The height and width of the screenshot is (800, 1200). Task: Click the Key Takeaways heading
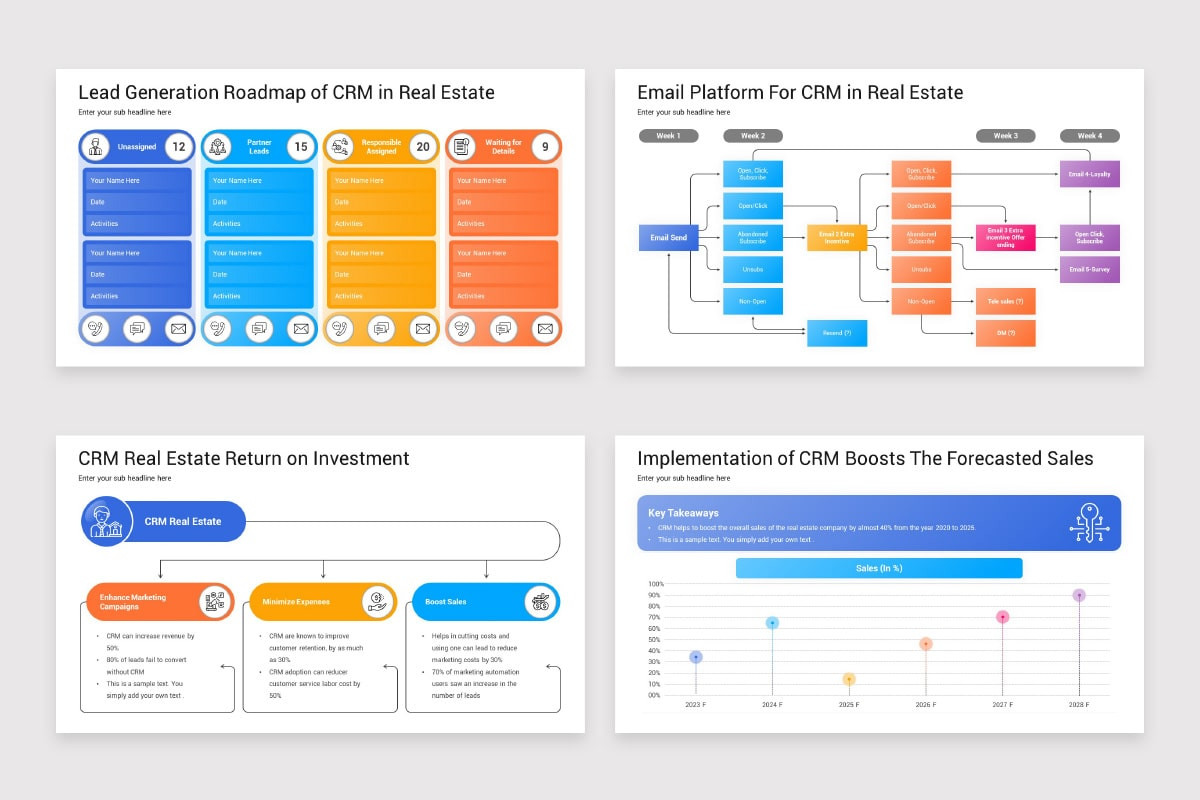(683, 513)
